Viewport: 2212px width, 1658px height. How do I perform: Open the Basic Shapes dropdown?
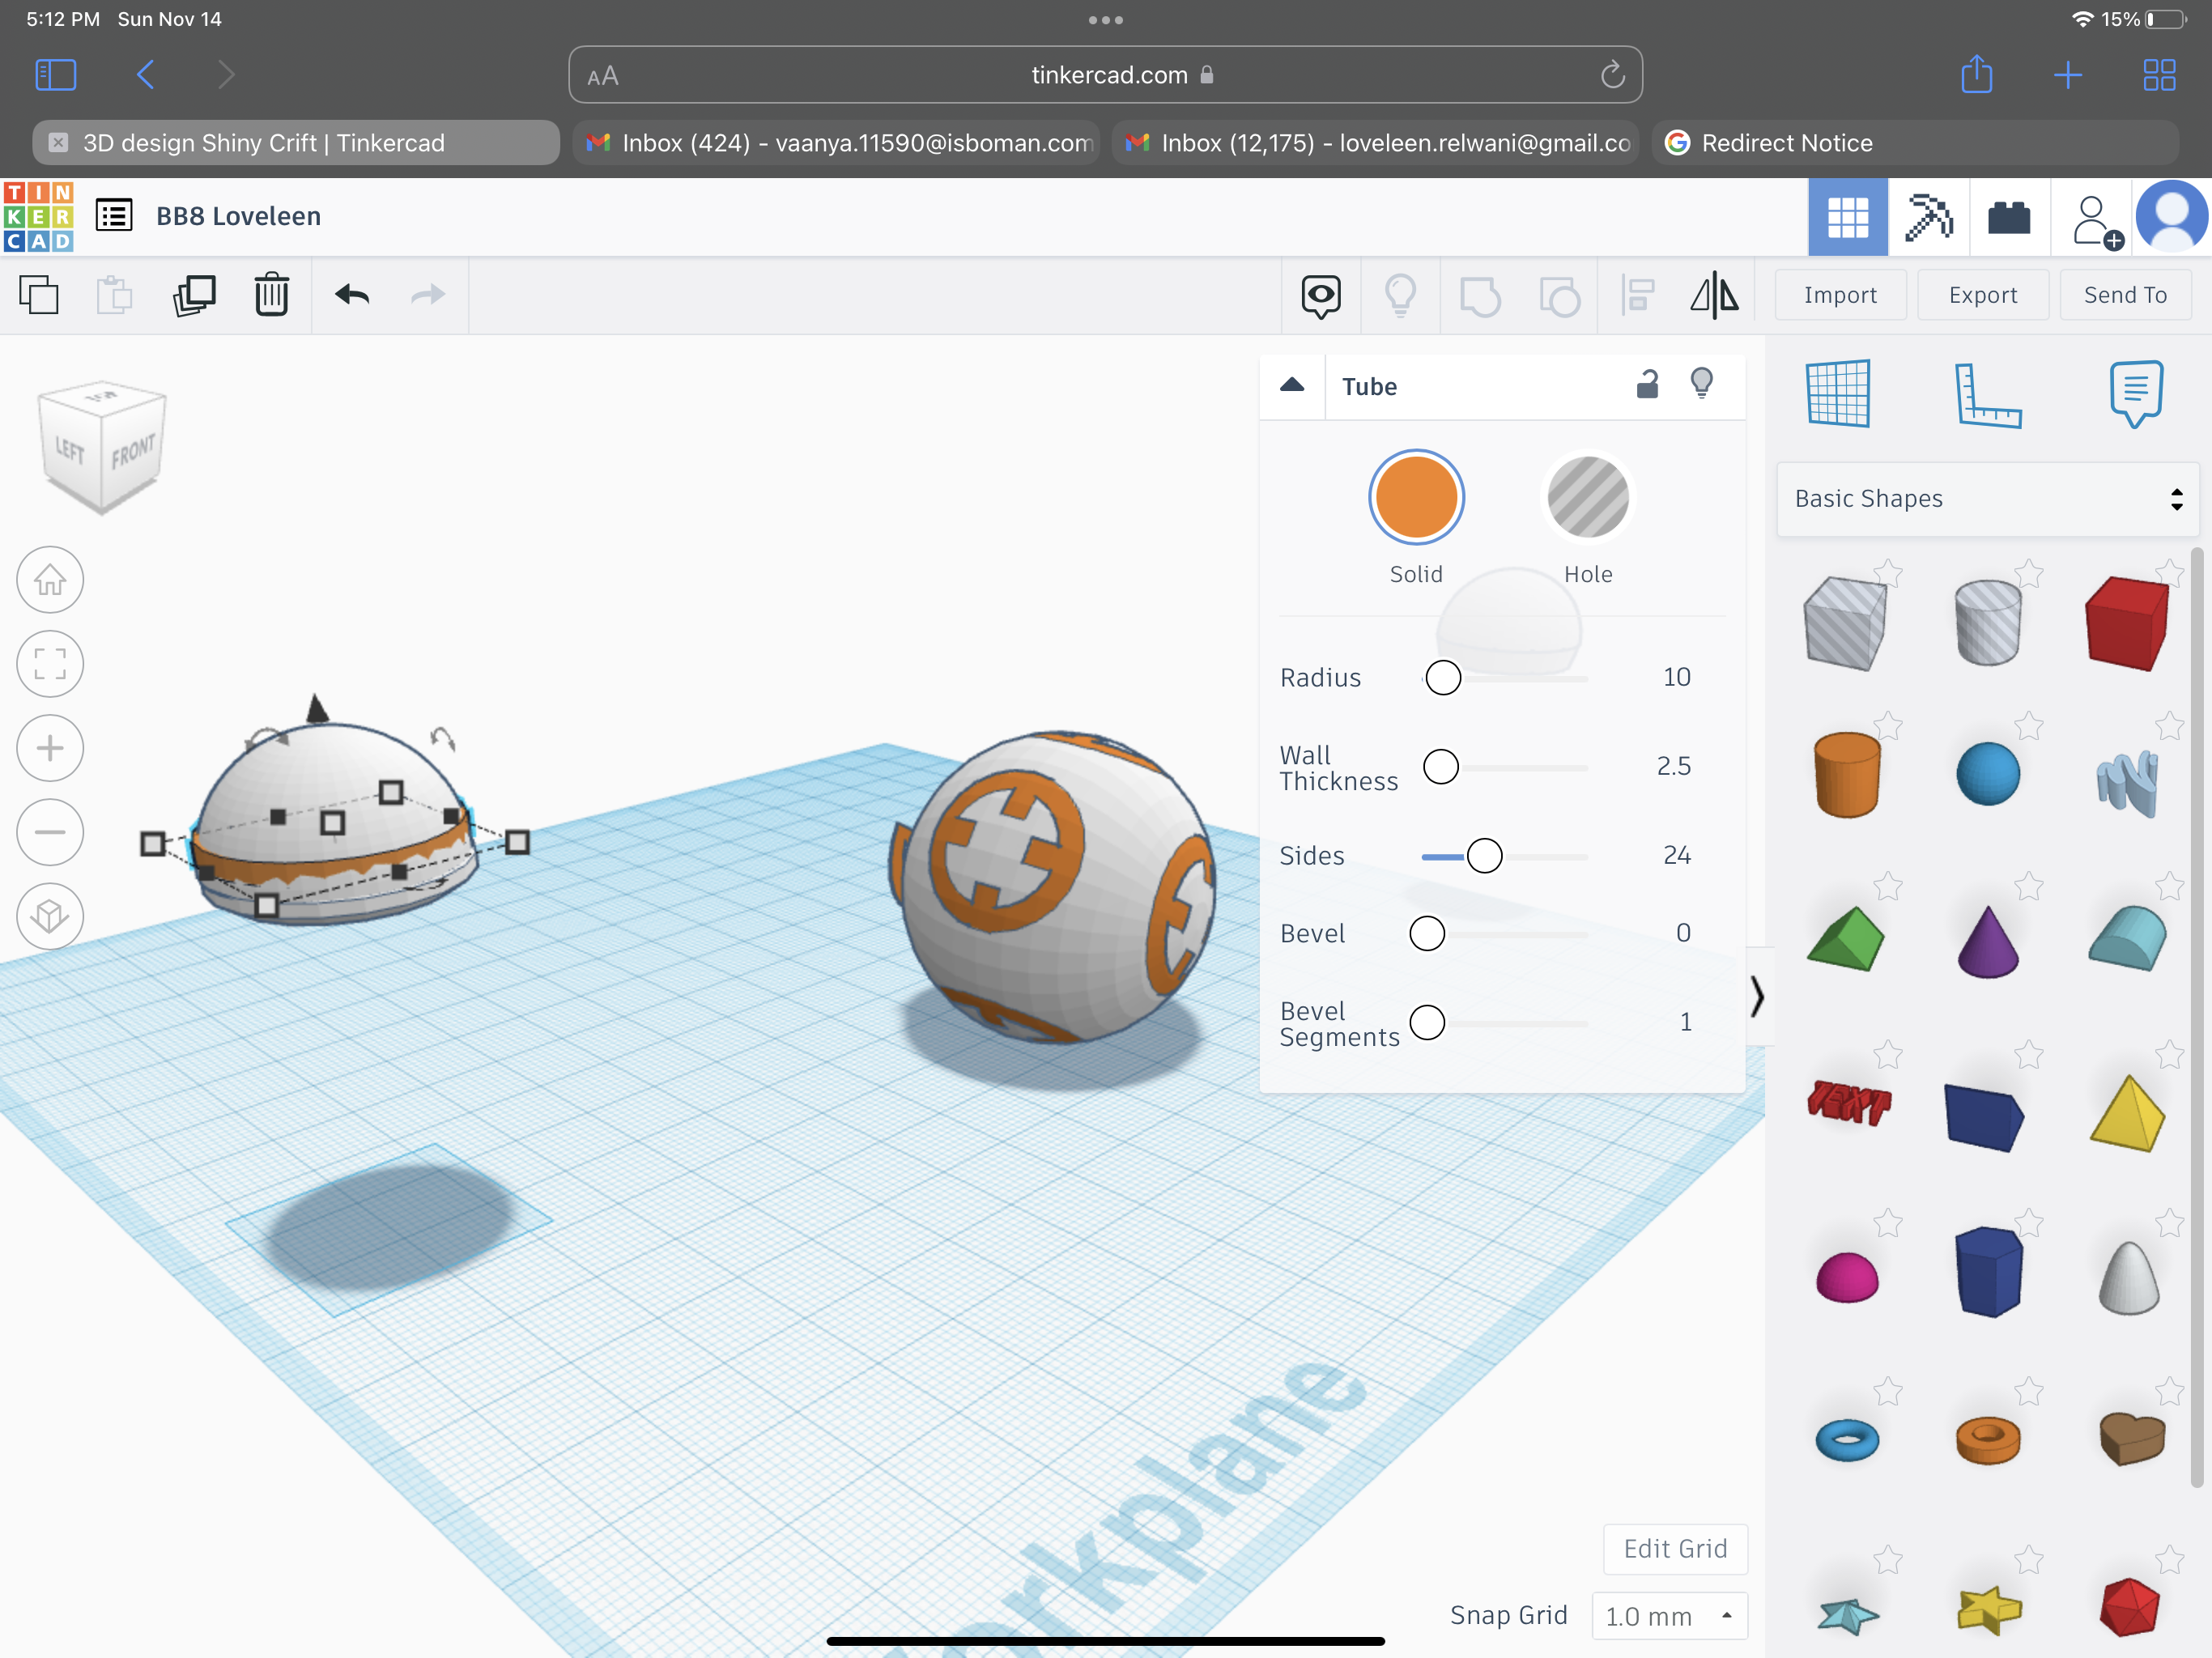pos(1988,499)
